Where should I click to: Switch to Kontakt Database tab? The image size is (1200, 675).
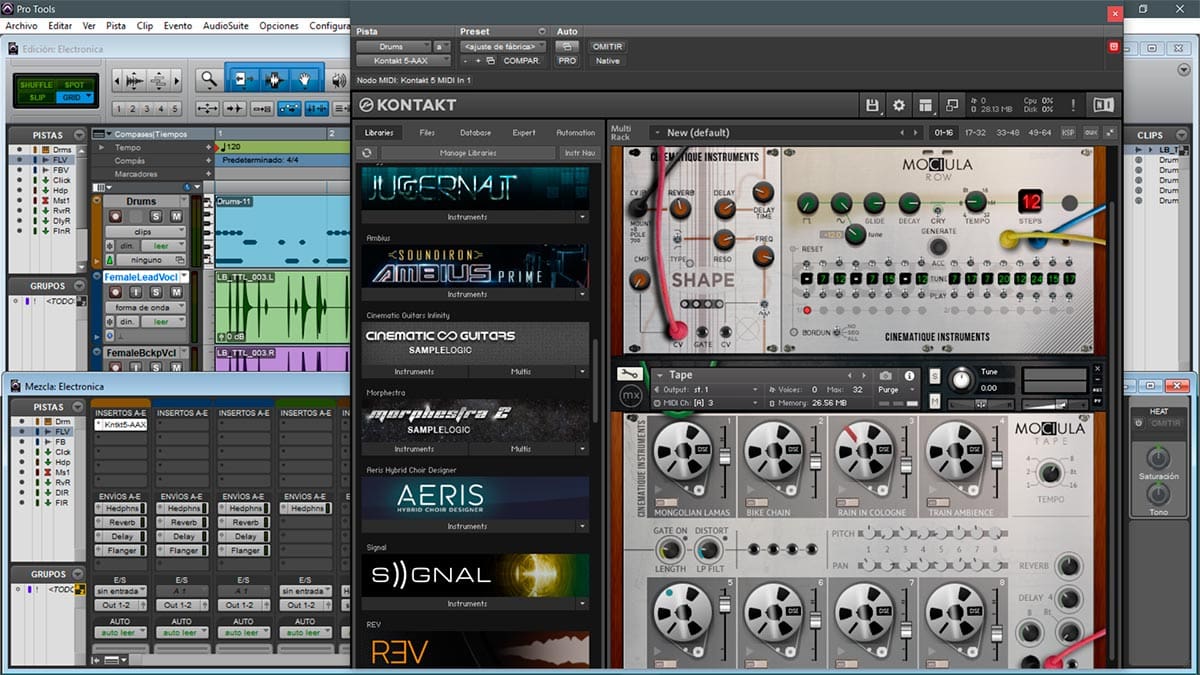475,132
